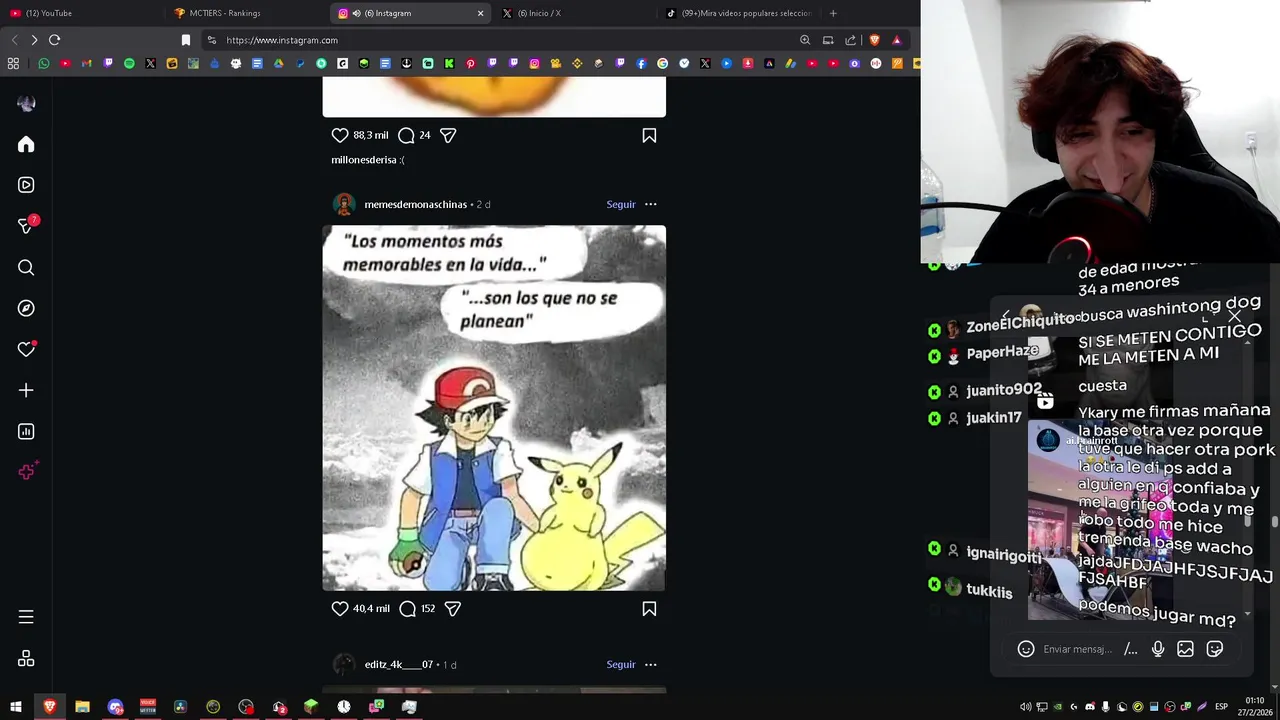This screenshot has height=720, width=1280.
Task: Open Reels from the Instagram sidebar
Action: click(x=26, y=185)
